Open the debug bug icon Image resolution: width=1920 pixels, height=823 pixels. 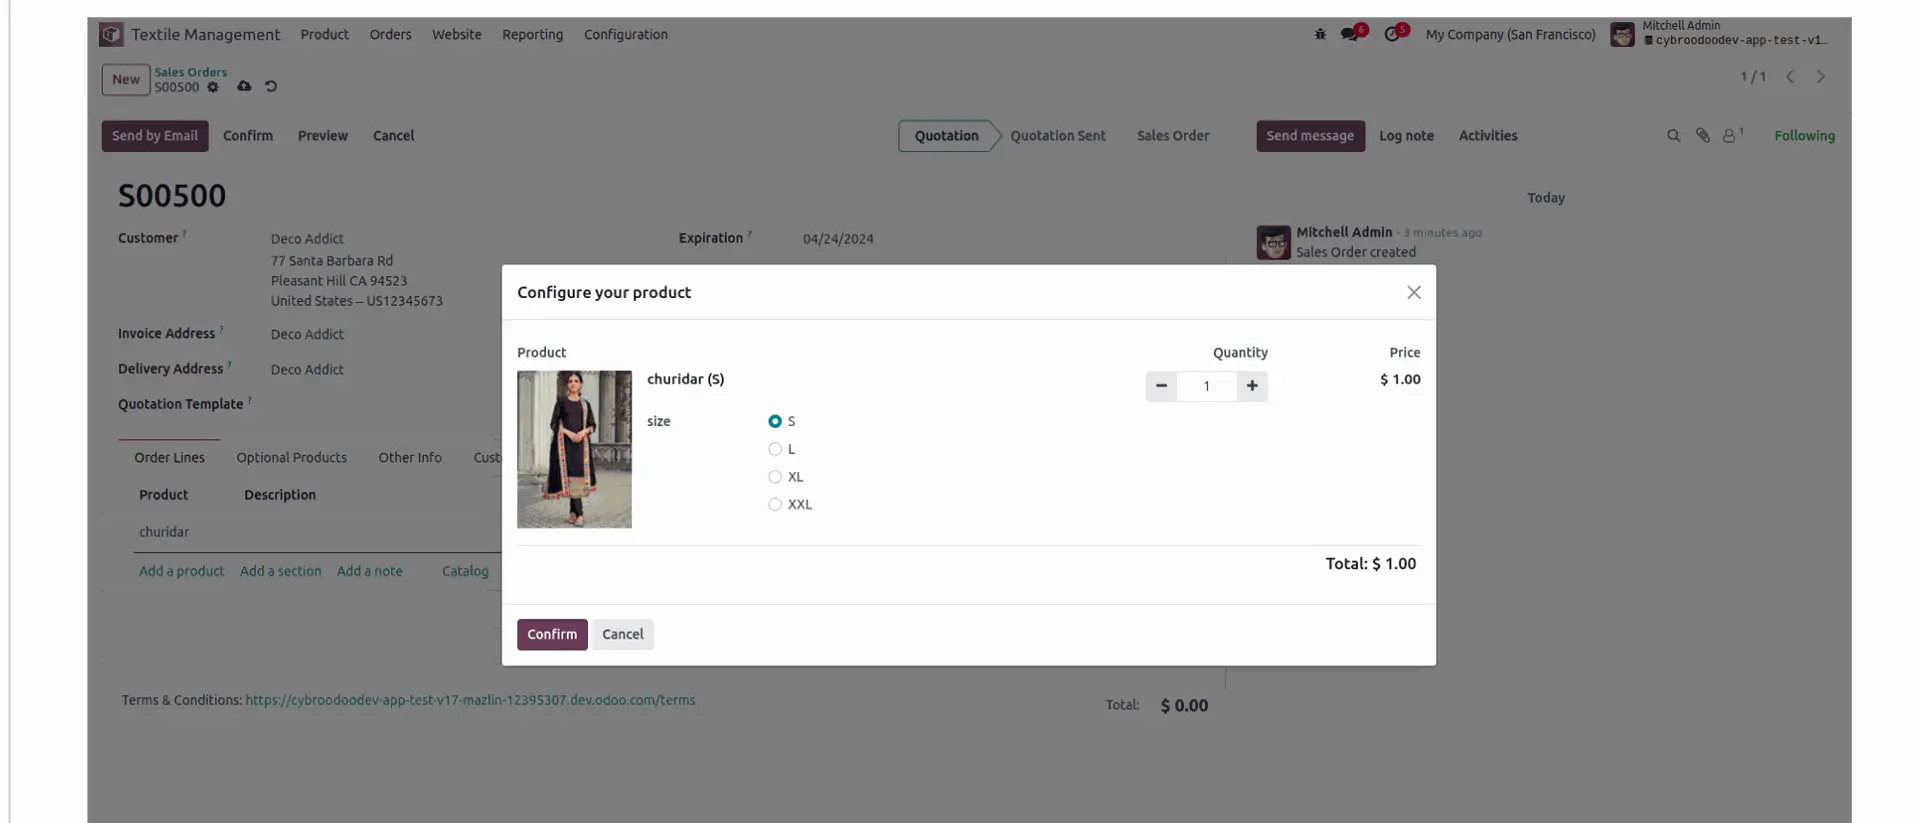point(1320,34)
